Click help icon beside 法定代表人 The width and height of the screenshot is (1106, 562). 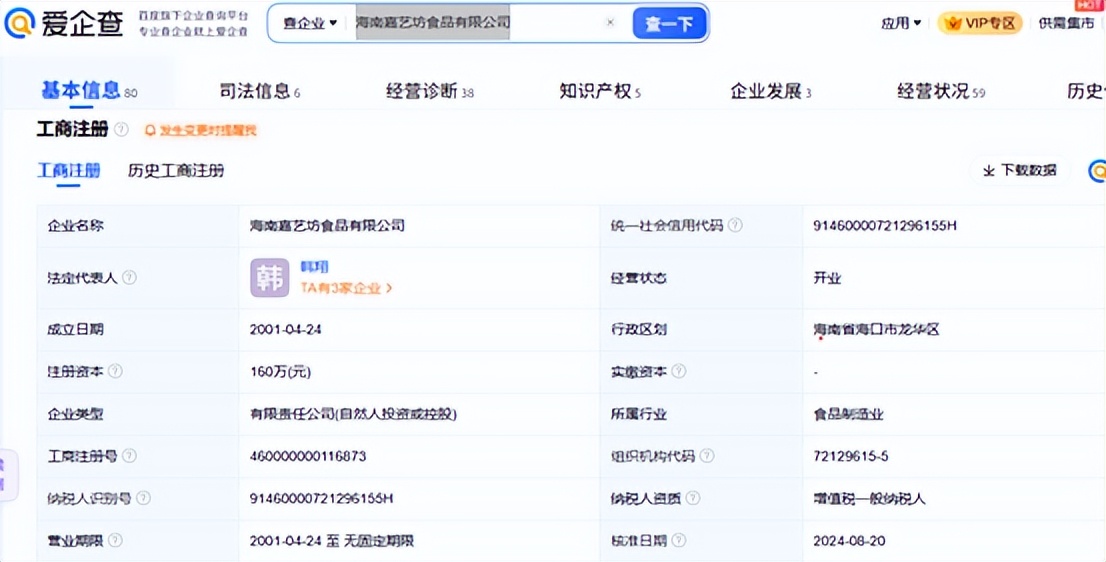click(x=129, y=277)
